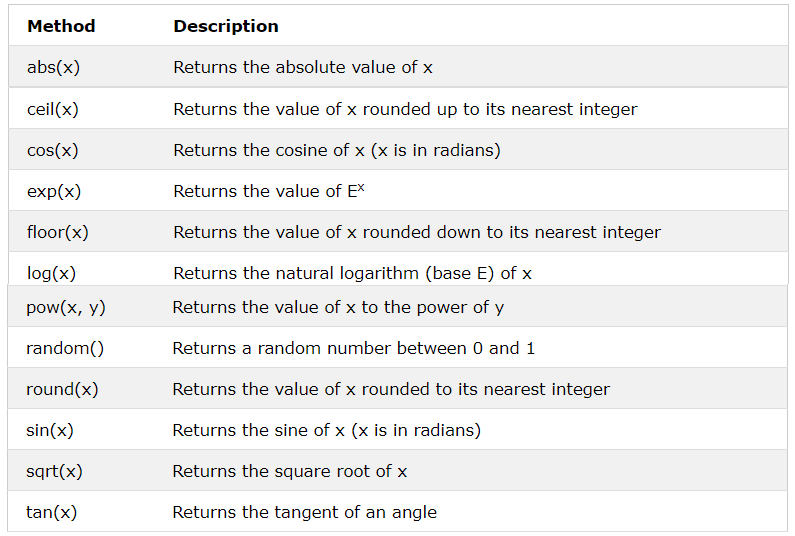
Task: Click the Method column header
Action: click(x=61, y=26)
